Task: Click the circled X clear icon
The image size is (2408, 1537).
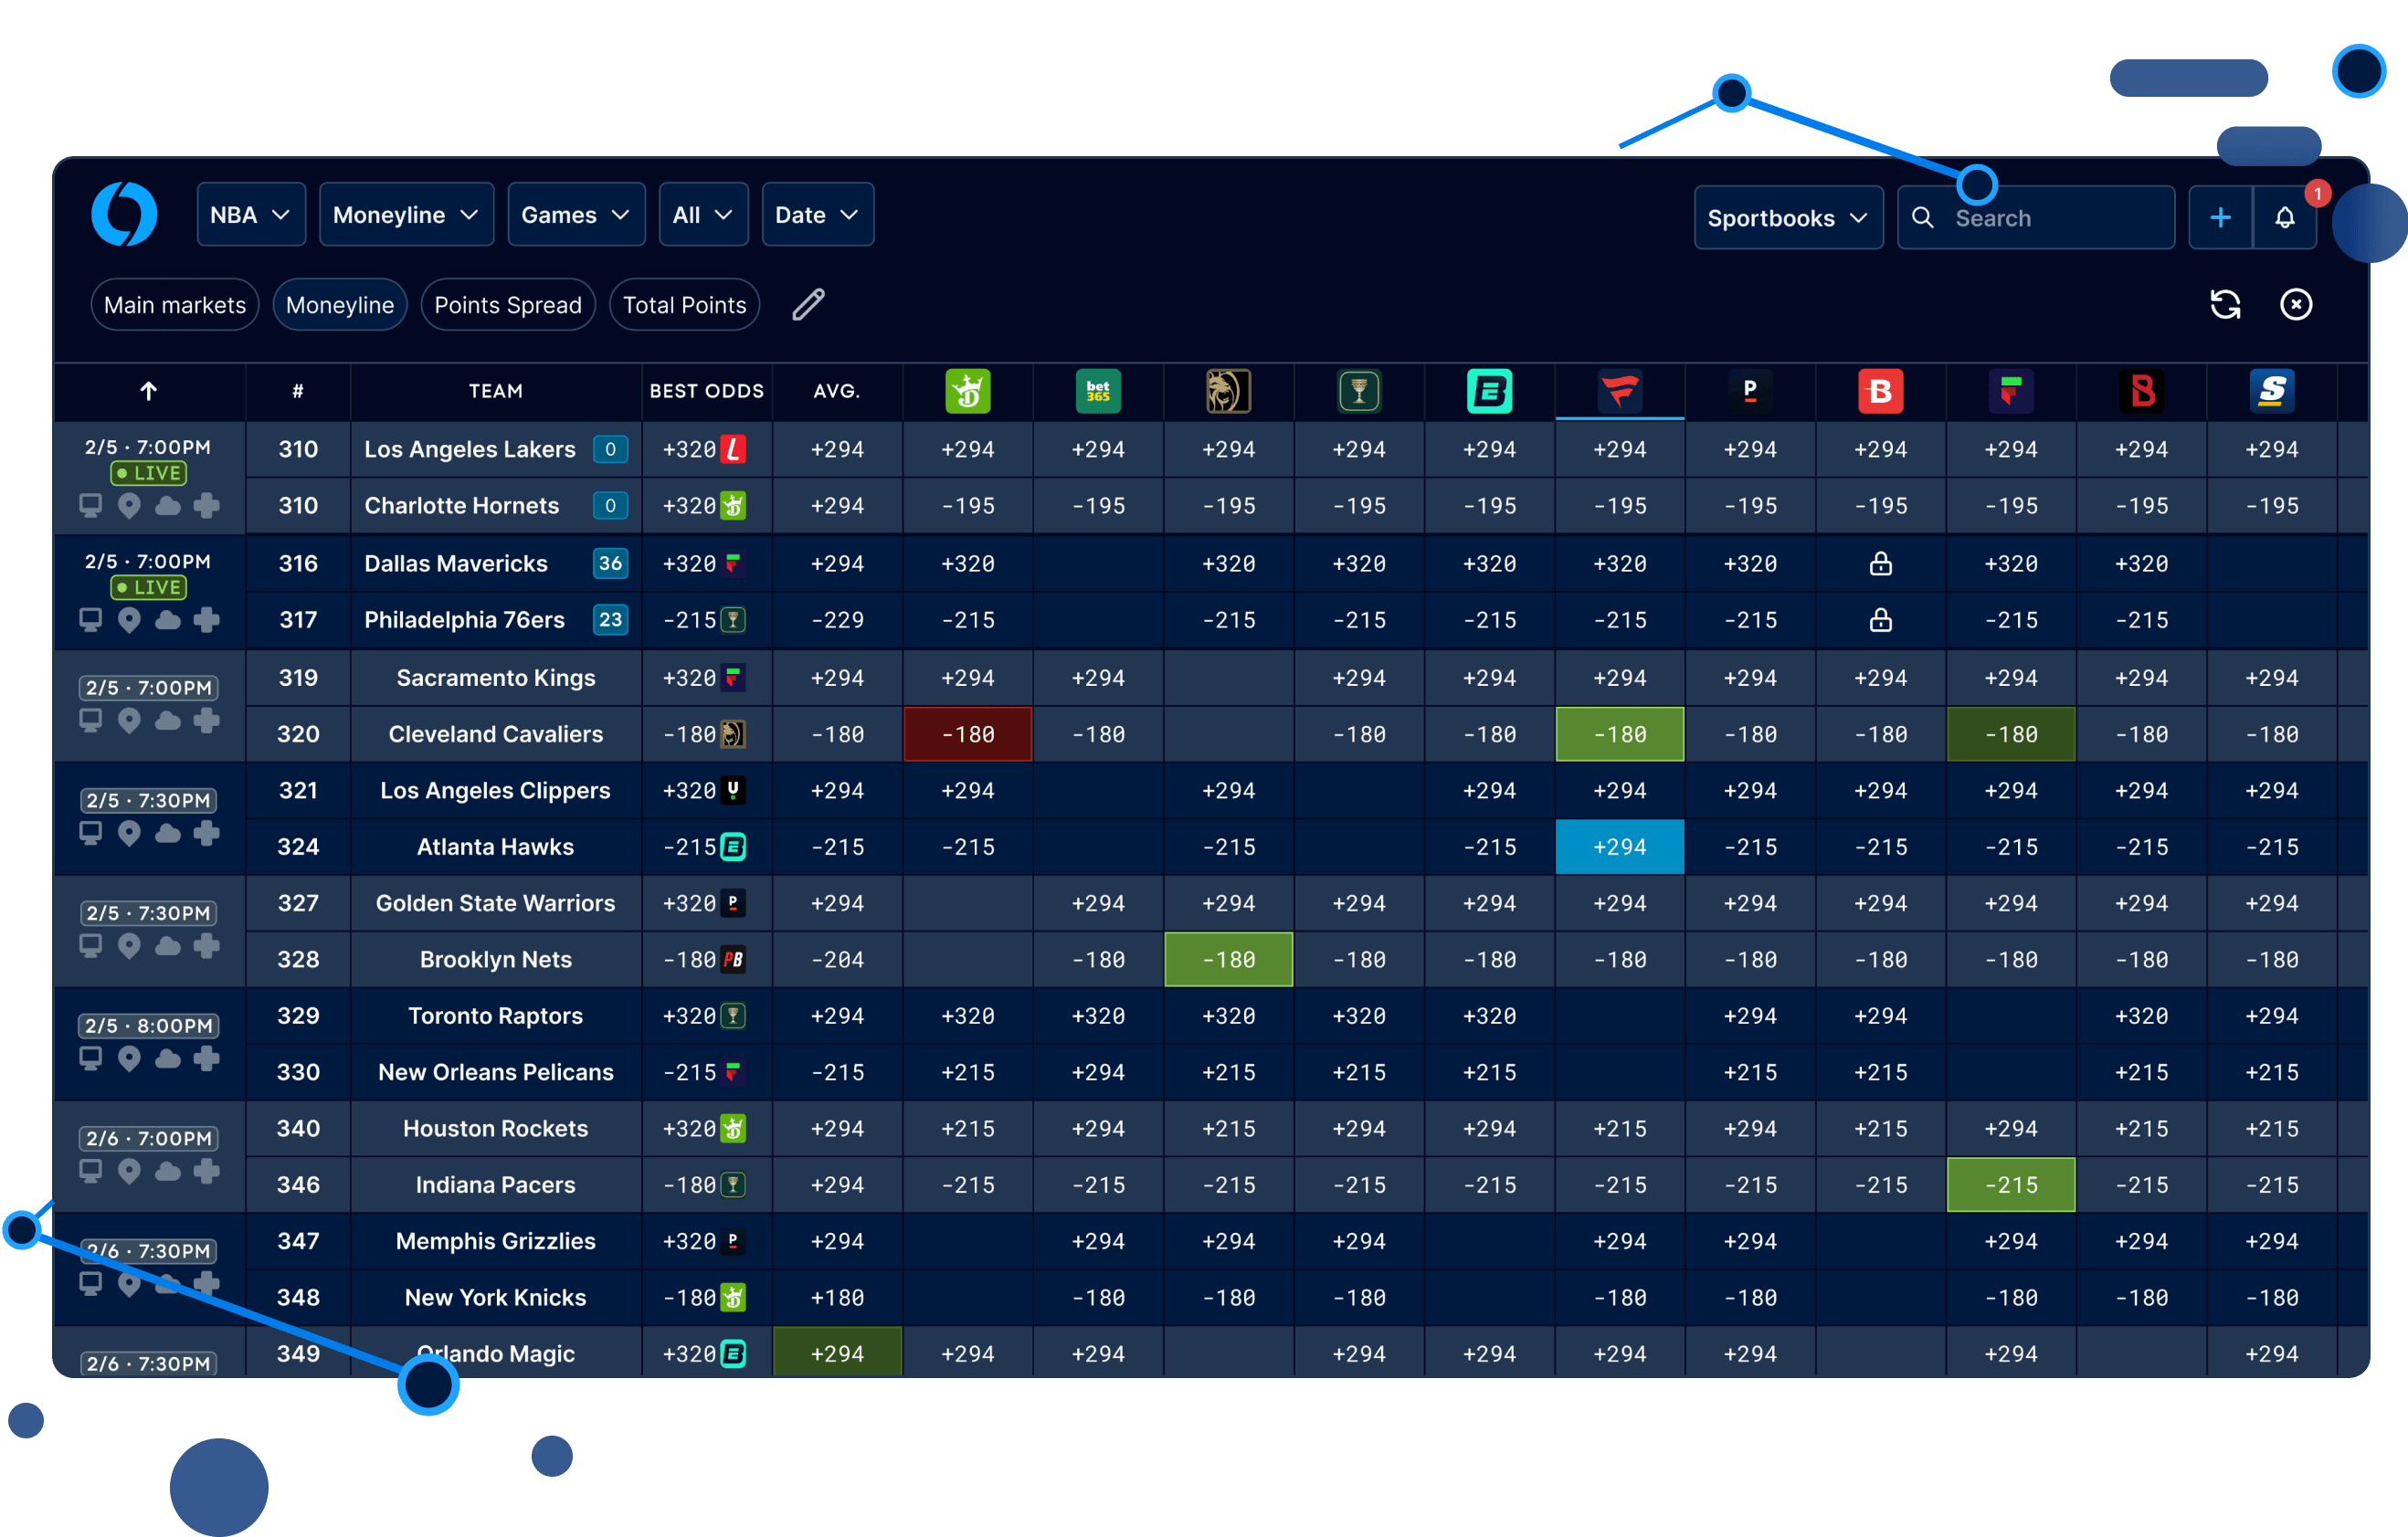Action: point(2296,304)
